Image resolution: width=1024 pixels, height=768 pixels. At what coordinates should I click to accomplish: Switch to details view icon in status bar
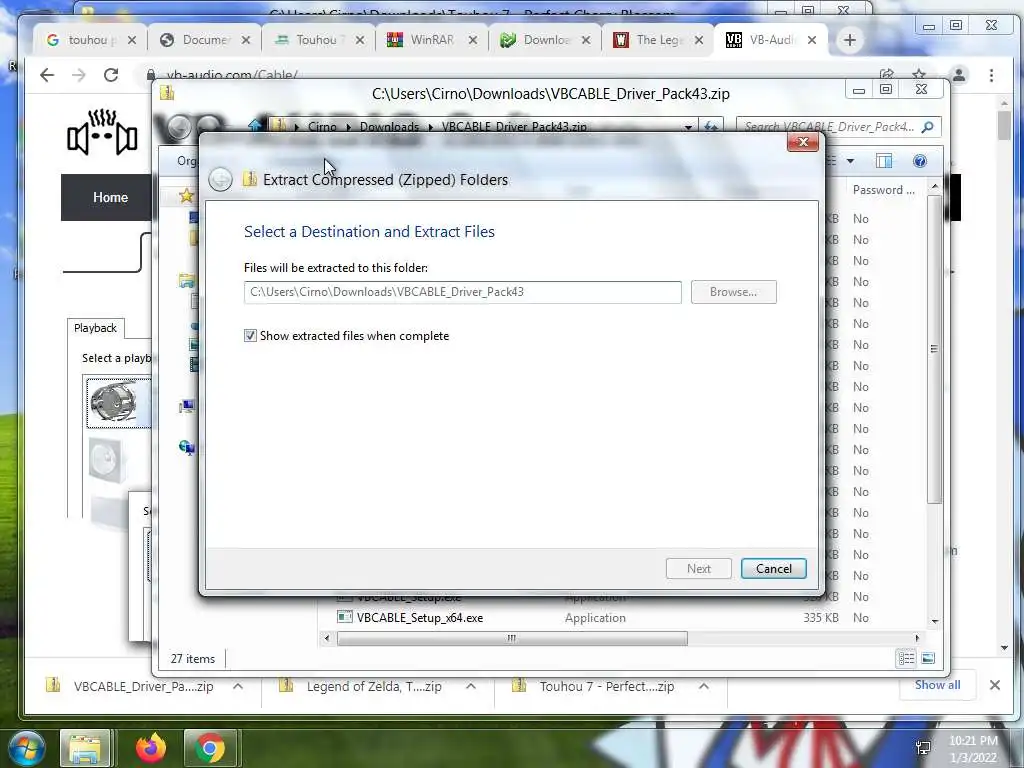(906, 658)
